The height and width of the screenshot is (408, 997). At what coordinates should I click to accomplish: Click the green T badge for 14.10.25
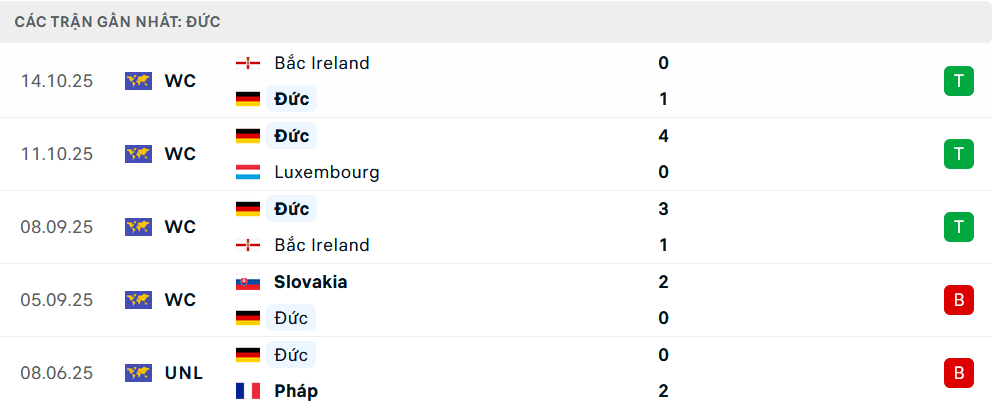[x=958, y=81]
